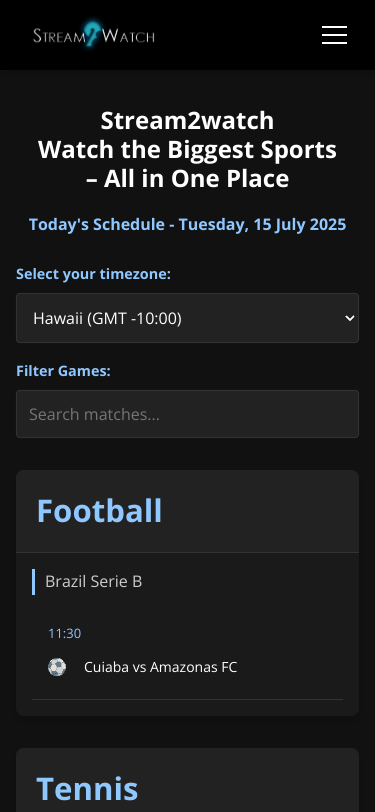The width and height of the screenshot is (375, 812).
Task: Open the hamburger navigation menu
Action: (334, 35)
